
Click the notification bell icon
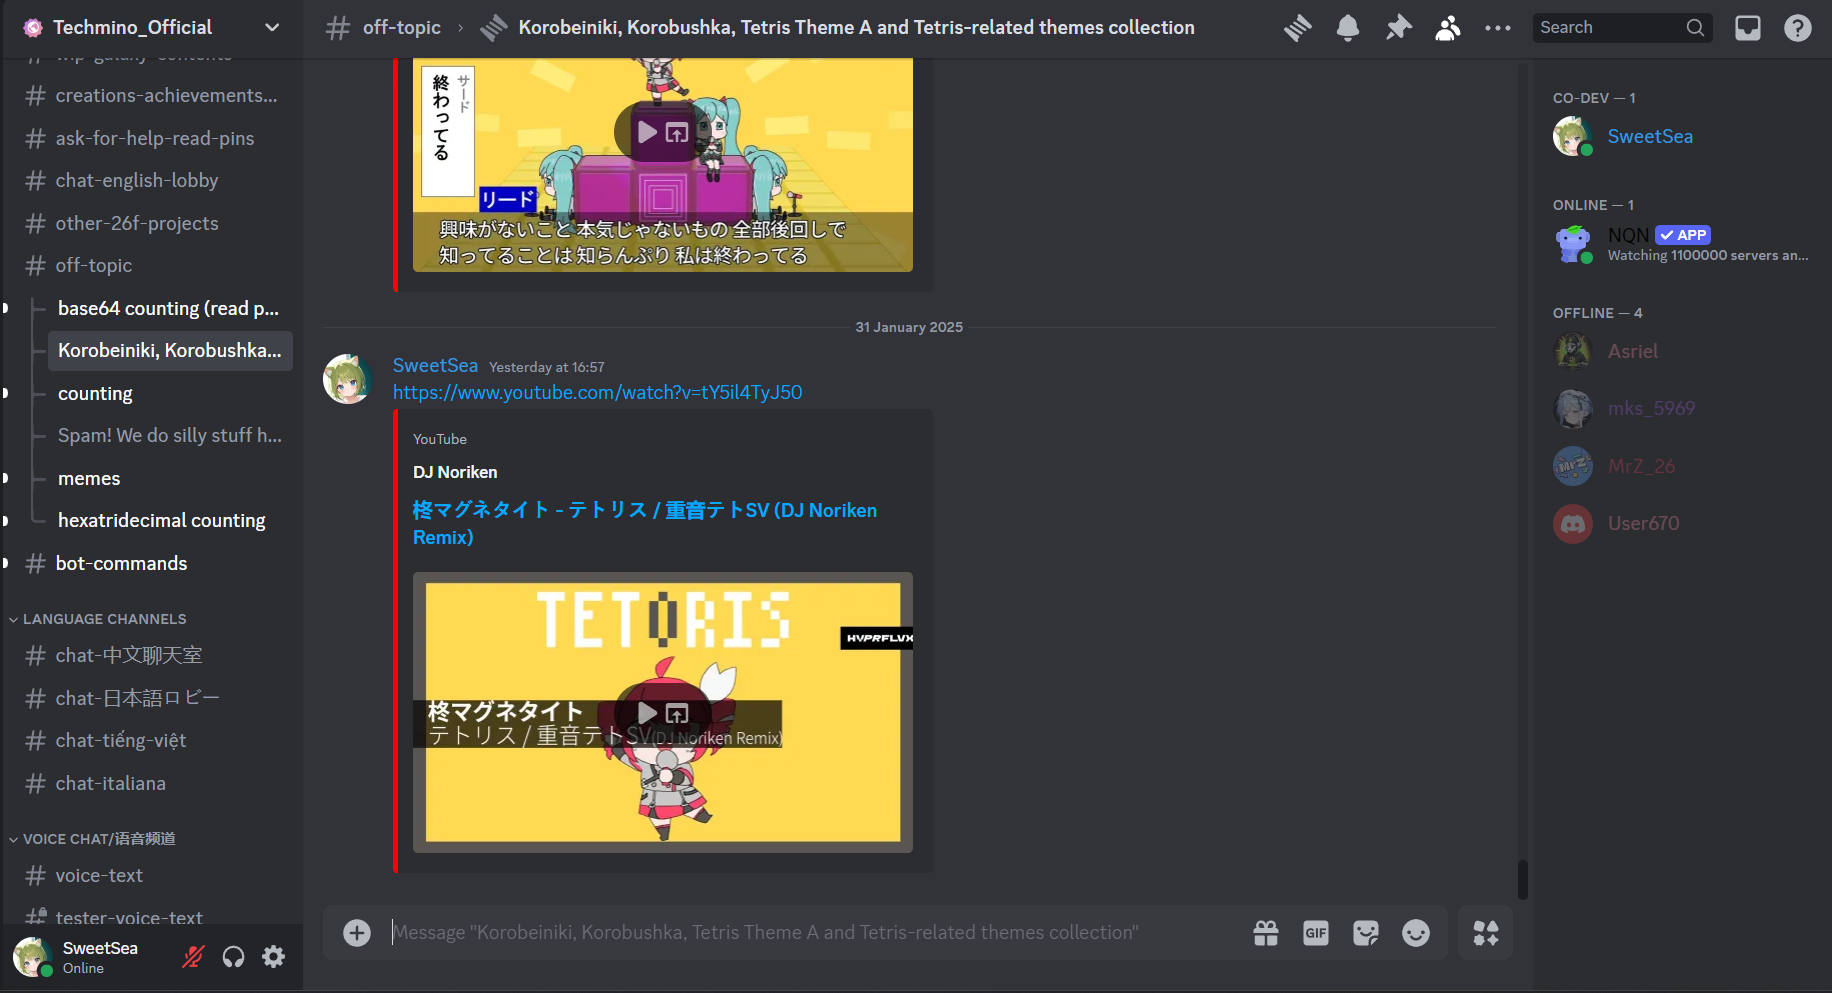tap(1348, 28)
